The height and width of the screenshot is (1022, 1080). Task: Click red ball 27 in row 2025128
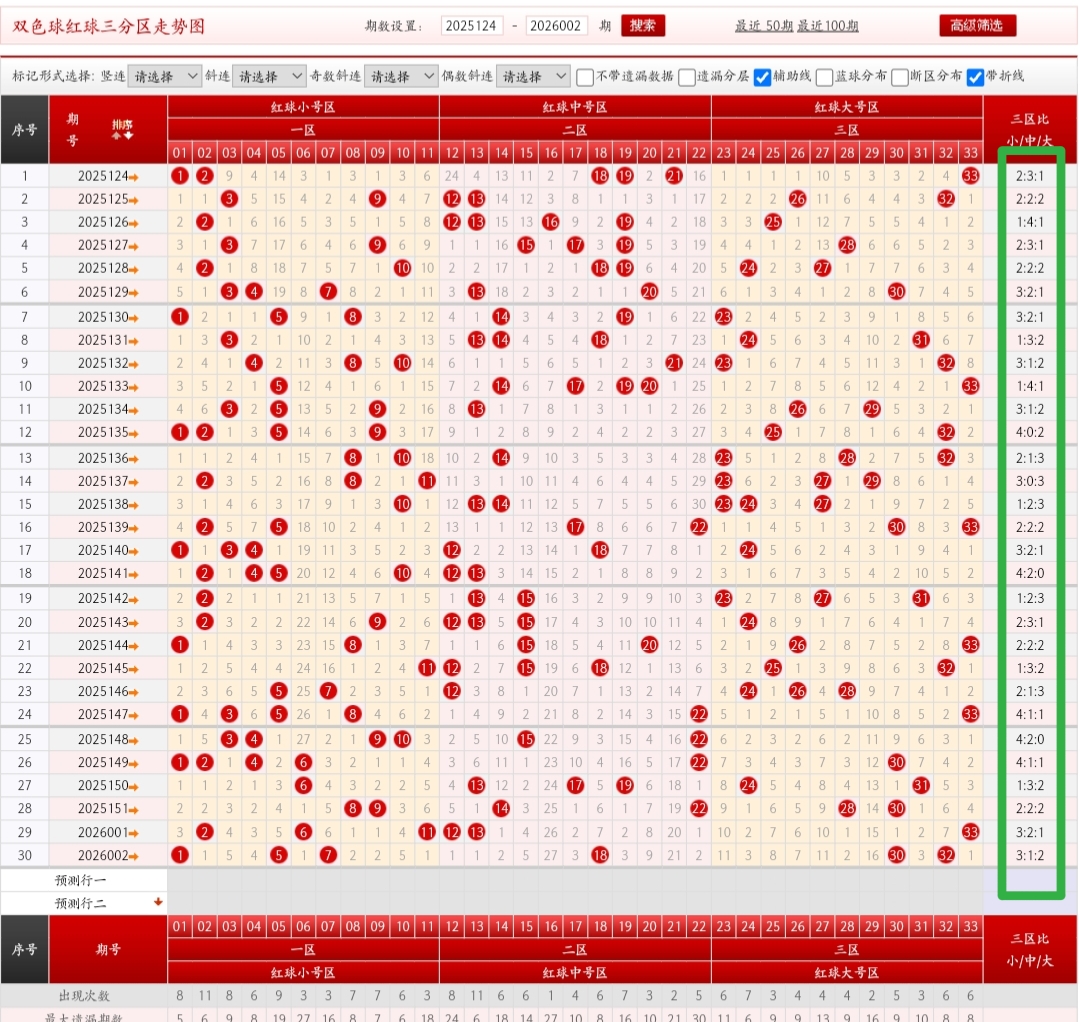coord(822,268)
